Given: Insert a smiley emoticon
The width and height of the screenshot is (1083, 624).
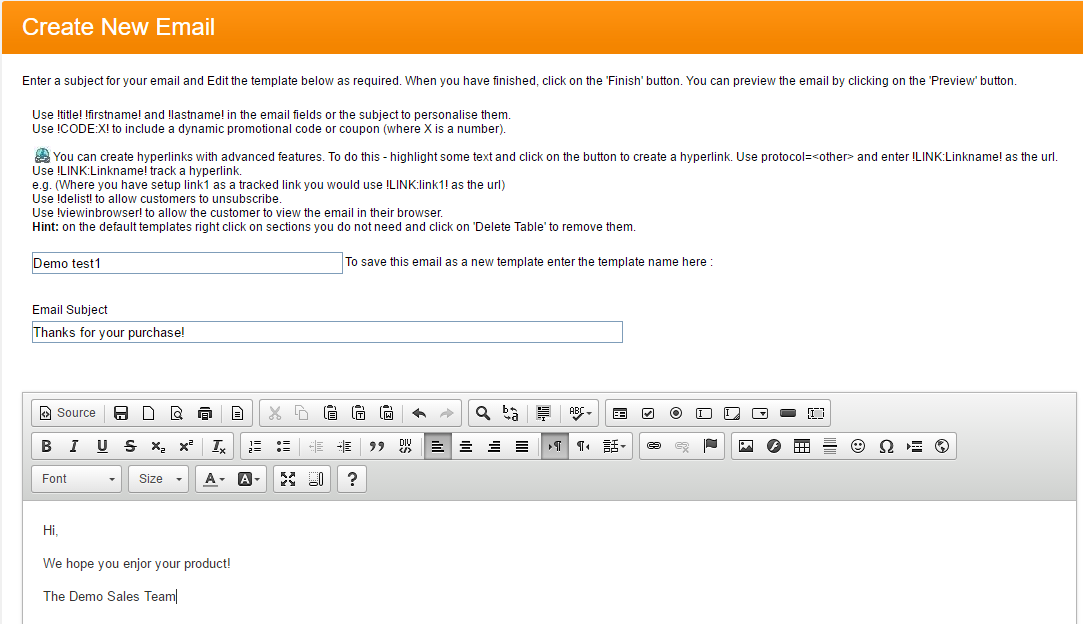Looking at the screenshot, I should coord(858,446).
